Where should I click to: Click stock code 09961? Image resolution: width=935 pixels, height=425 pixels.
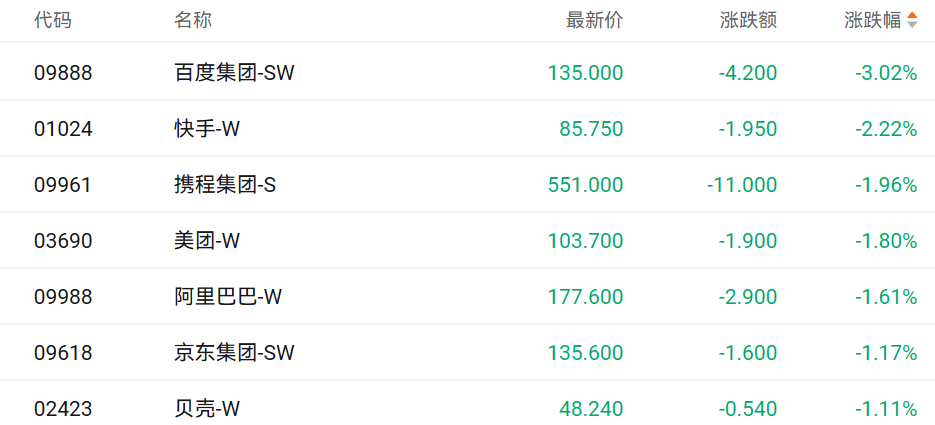pyautogui.click(x=63, y=184)
